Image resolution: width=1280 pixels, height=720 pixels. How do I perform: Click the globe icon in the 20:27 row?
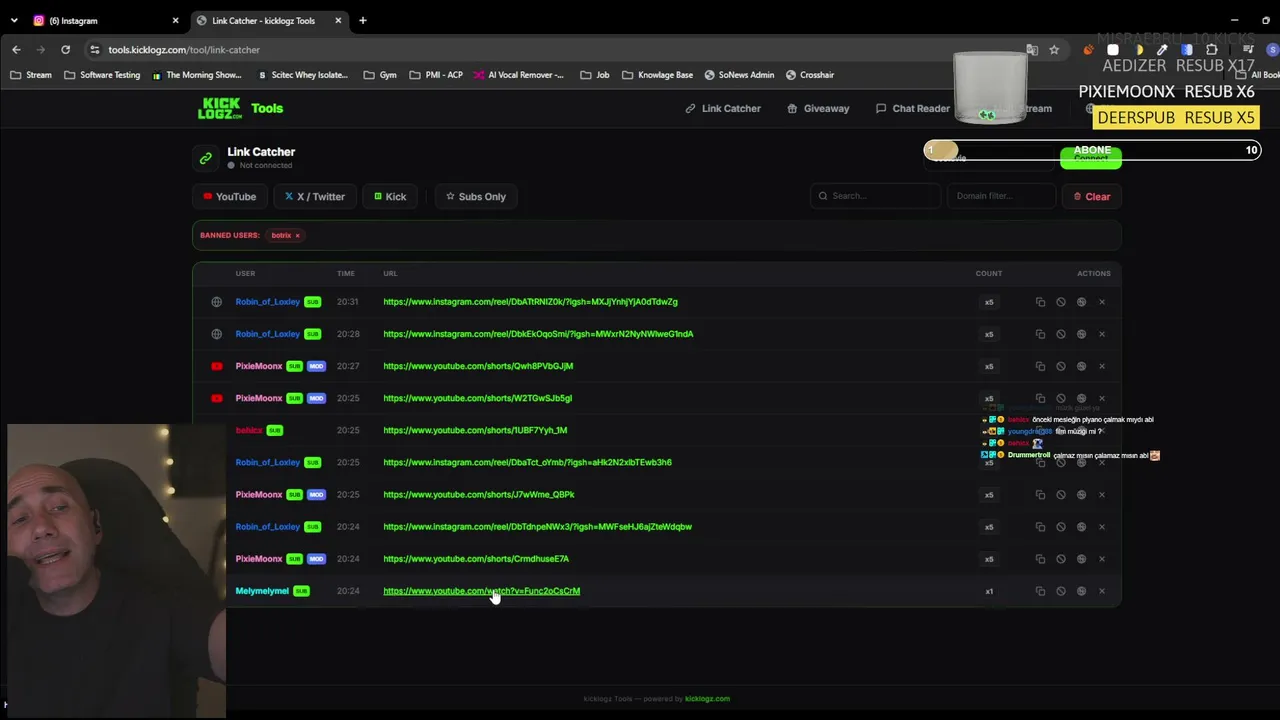(x=1081, y=366)
